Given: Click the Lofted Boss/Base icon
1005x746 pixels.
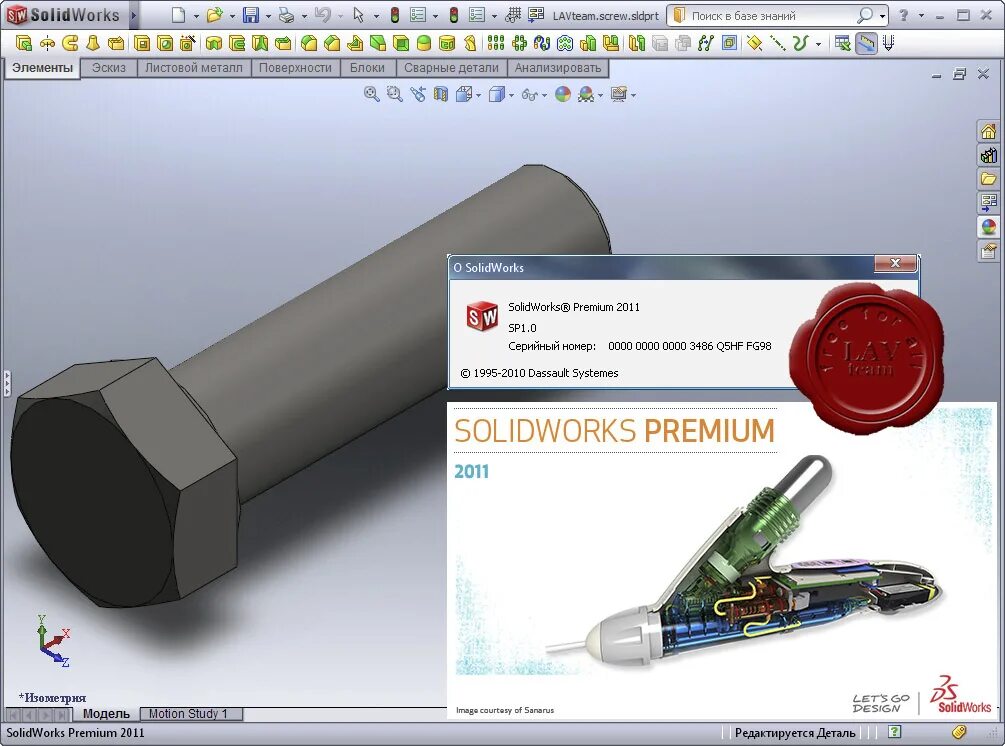Looking at the screenshot, I should (x=93, y=43).
